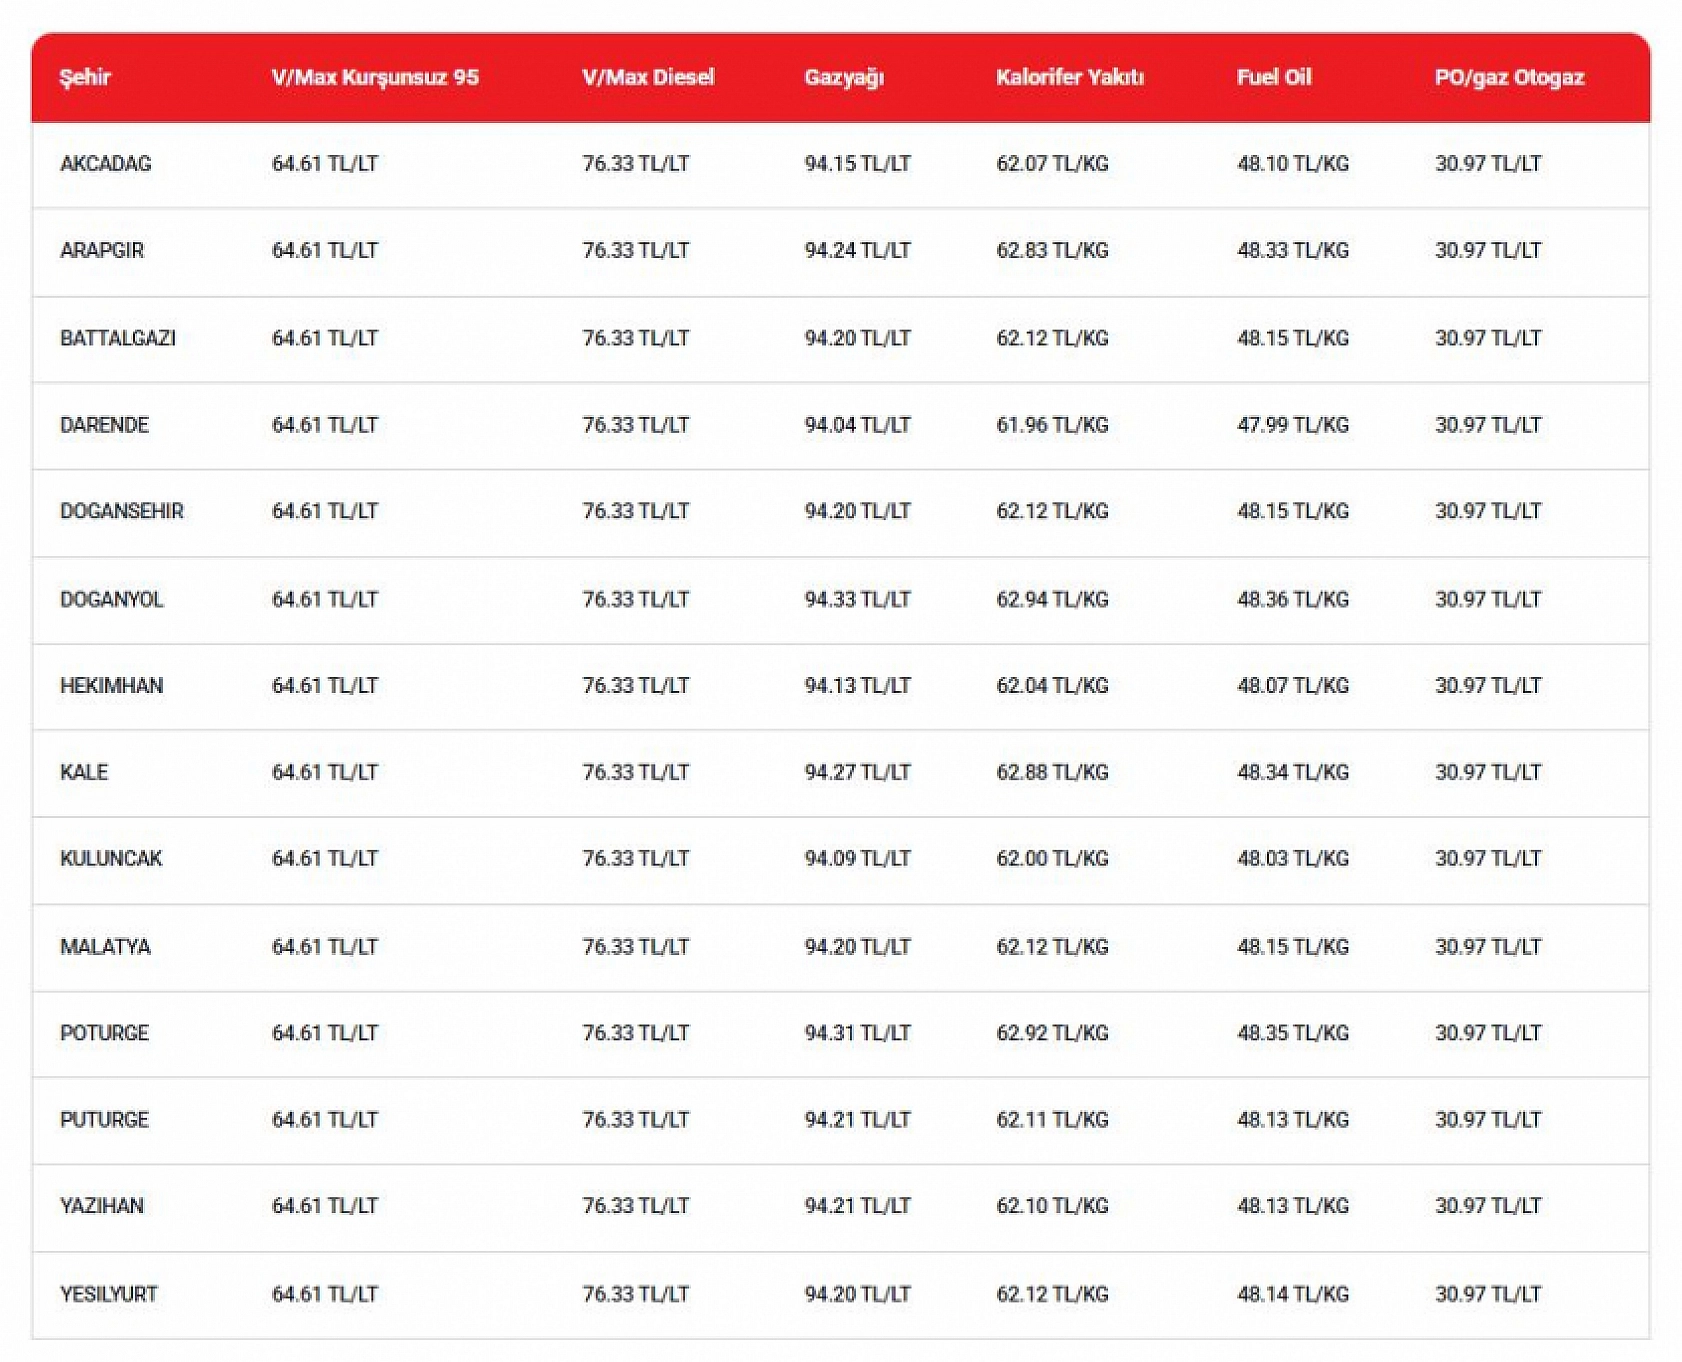
Task: Click the PO/gaz Otogaz header
Action: point(1509,78)
